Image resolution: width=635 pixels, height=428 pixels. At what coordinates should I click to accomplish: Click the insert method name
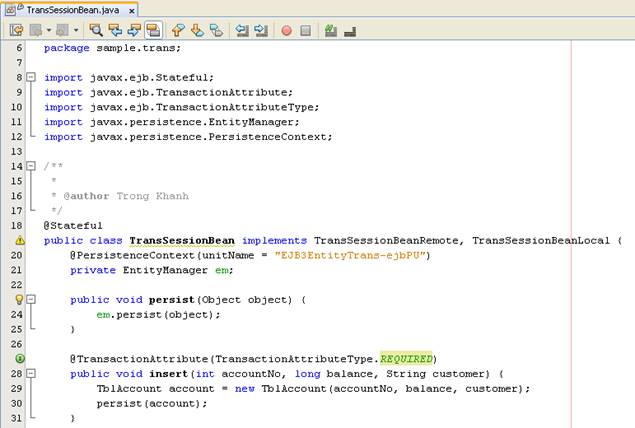pyautogui.click(x=168, y=374)
